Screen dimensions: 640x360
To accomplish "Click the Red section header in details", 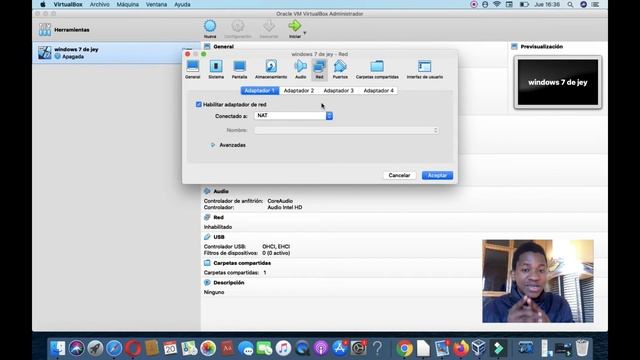I will [218, 217].
